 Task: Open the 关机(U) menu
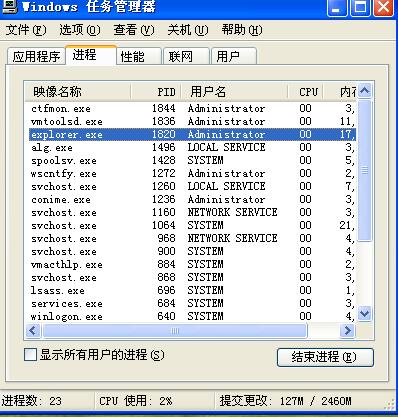pyautogui.click(x=188, y=30)
